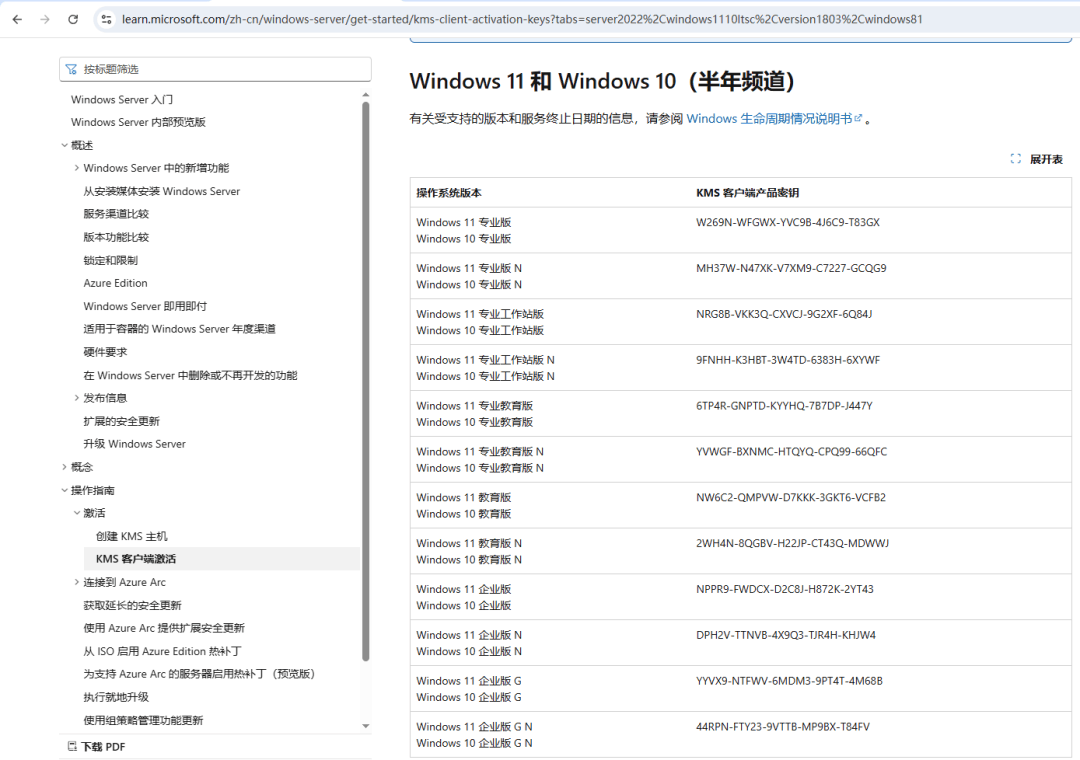Click external link icon after lifecycle fact sheet
Viewport: 1080px width, 760px height.
[x=858, y=119]
